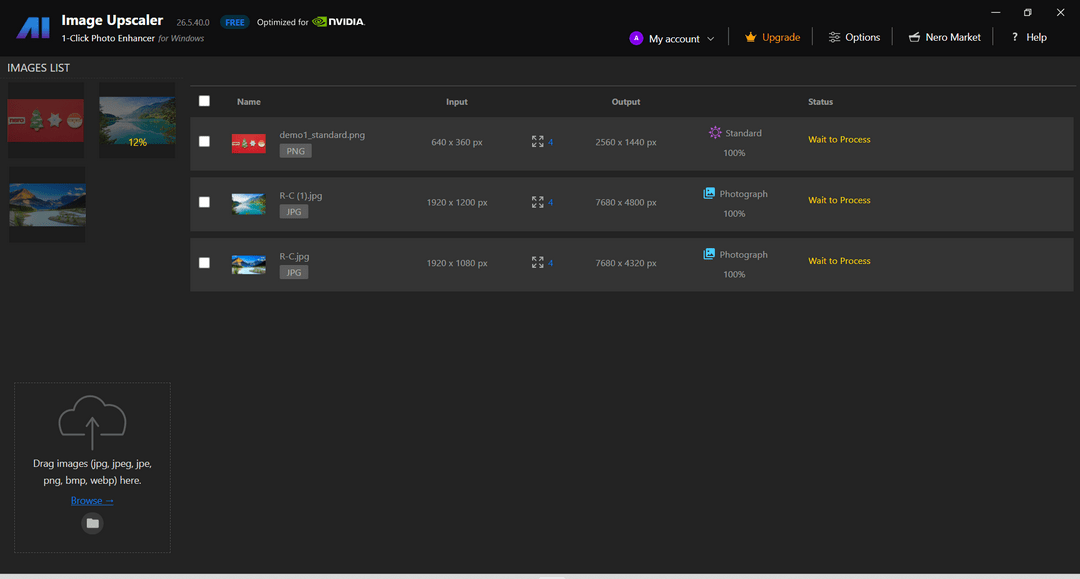Tick the checkbox for R-C (1).jpg
This screenshot has width=1080, height=579.
tap(204, 202)
